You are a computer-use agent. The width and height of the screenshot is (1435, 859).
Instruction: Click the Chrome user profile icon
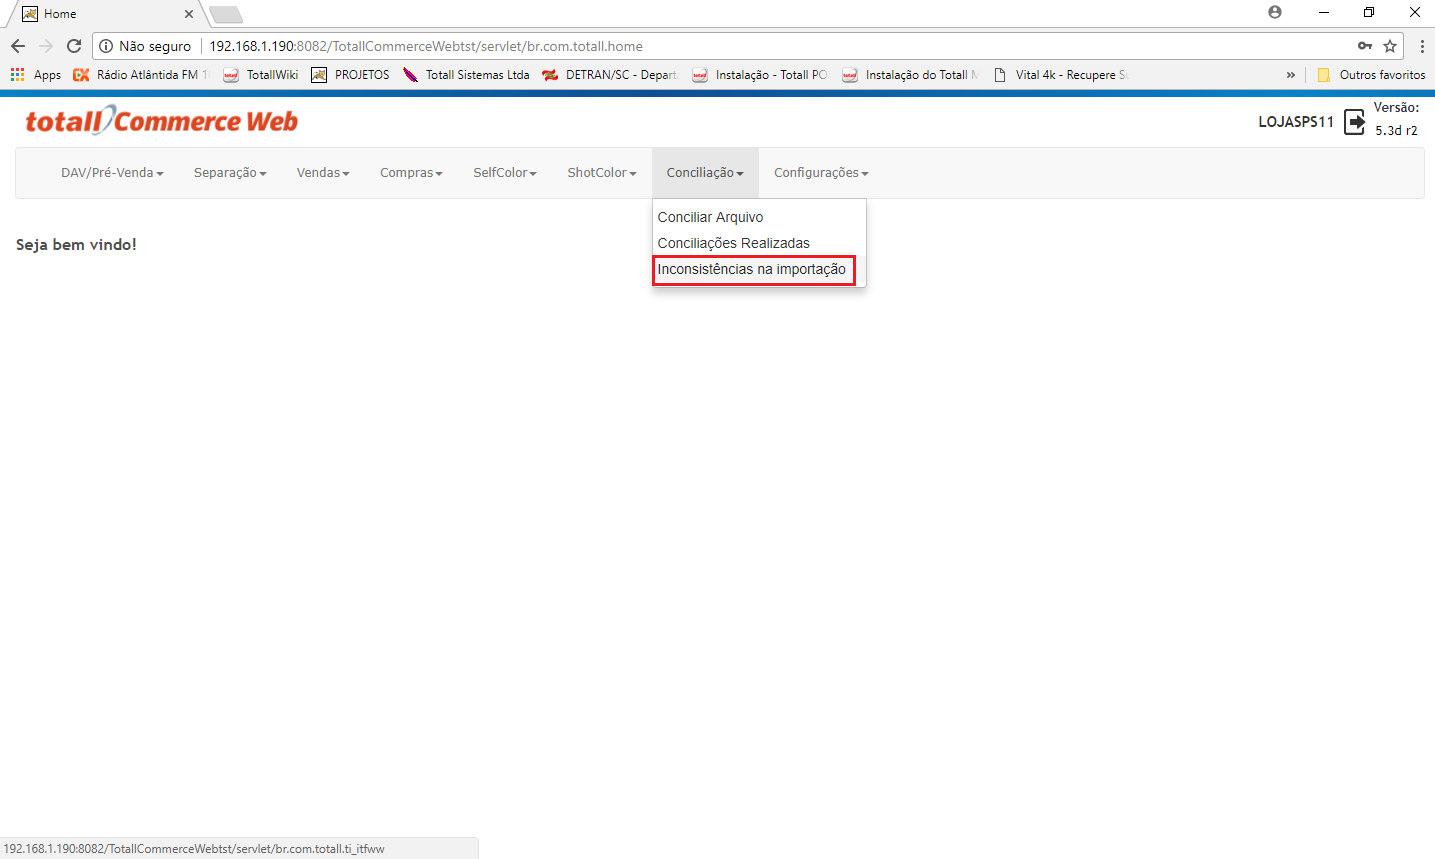[1274, 12]
